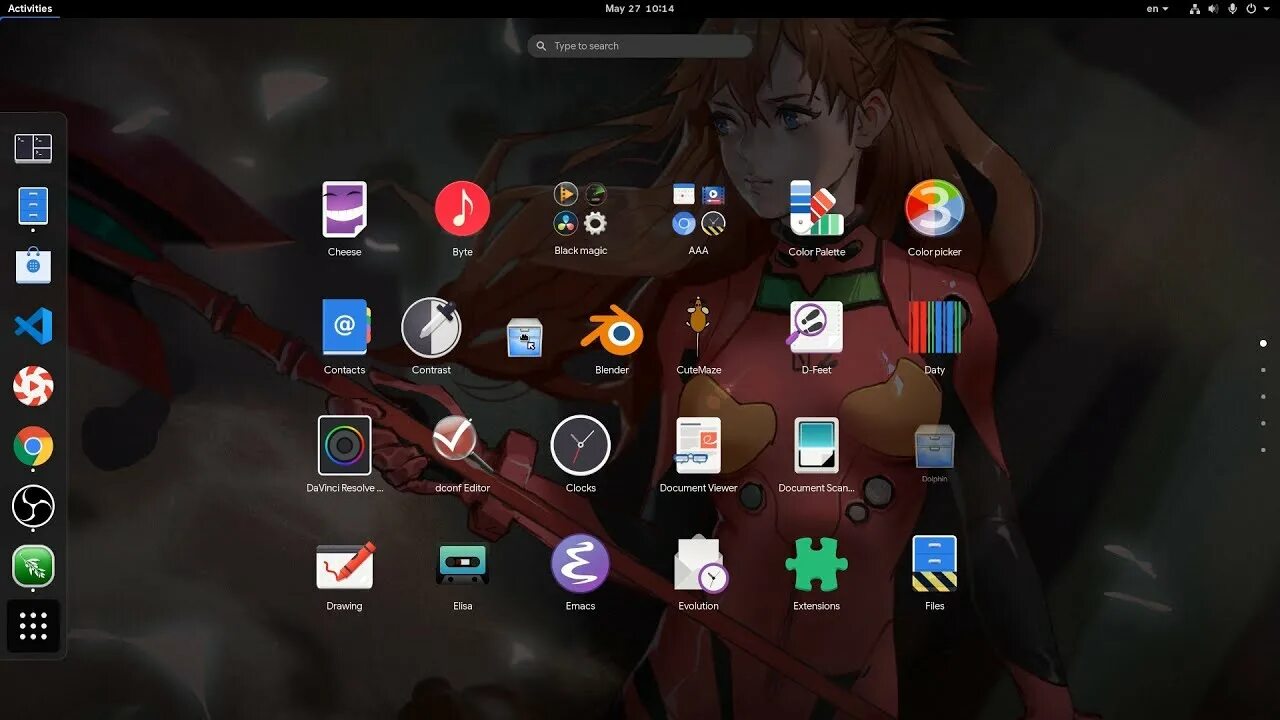The width and height of the screenshot is (1280, 720).
Task: Start the Color picker app
Action: point(934,209)
